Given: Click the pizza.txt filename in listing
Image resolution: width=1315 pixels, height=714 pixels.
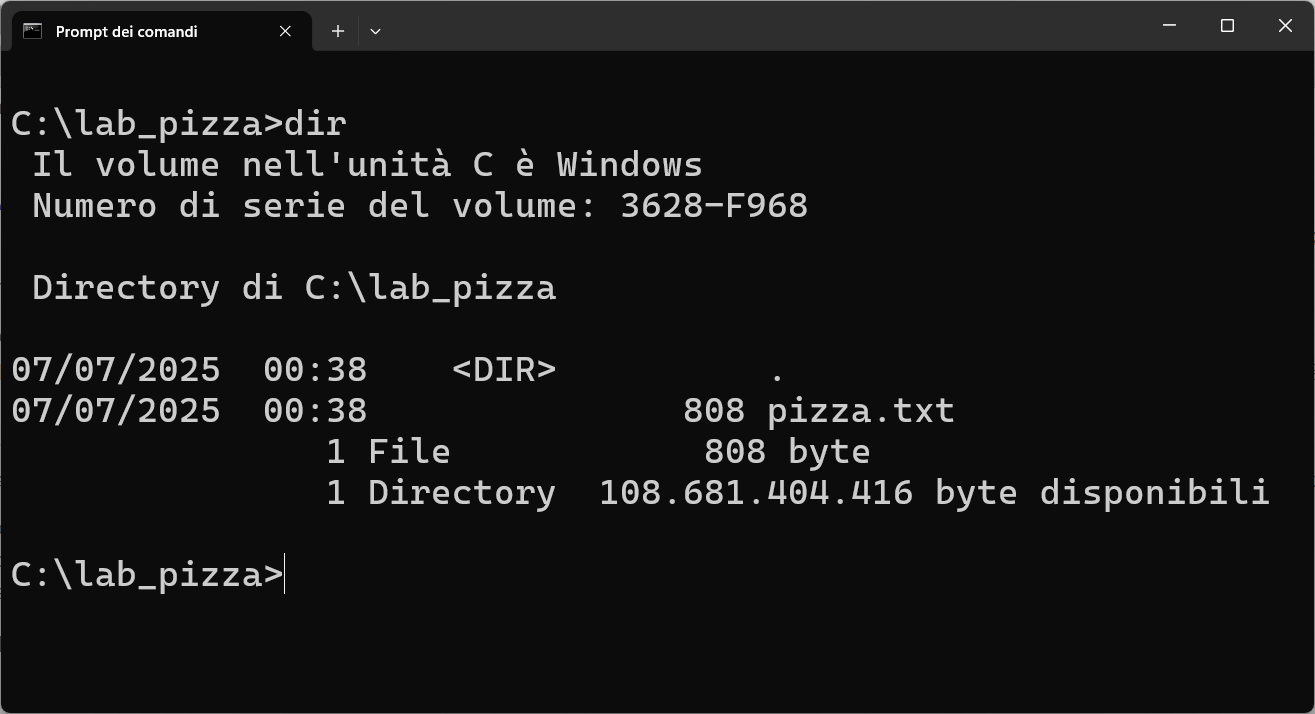Looking at the screenshot, I should (x=861, y=411).
